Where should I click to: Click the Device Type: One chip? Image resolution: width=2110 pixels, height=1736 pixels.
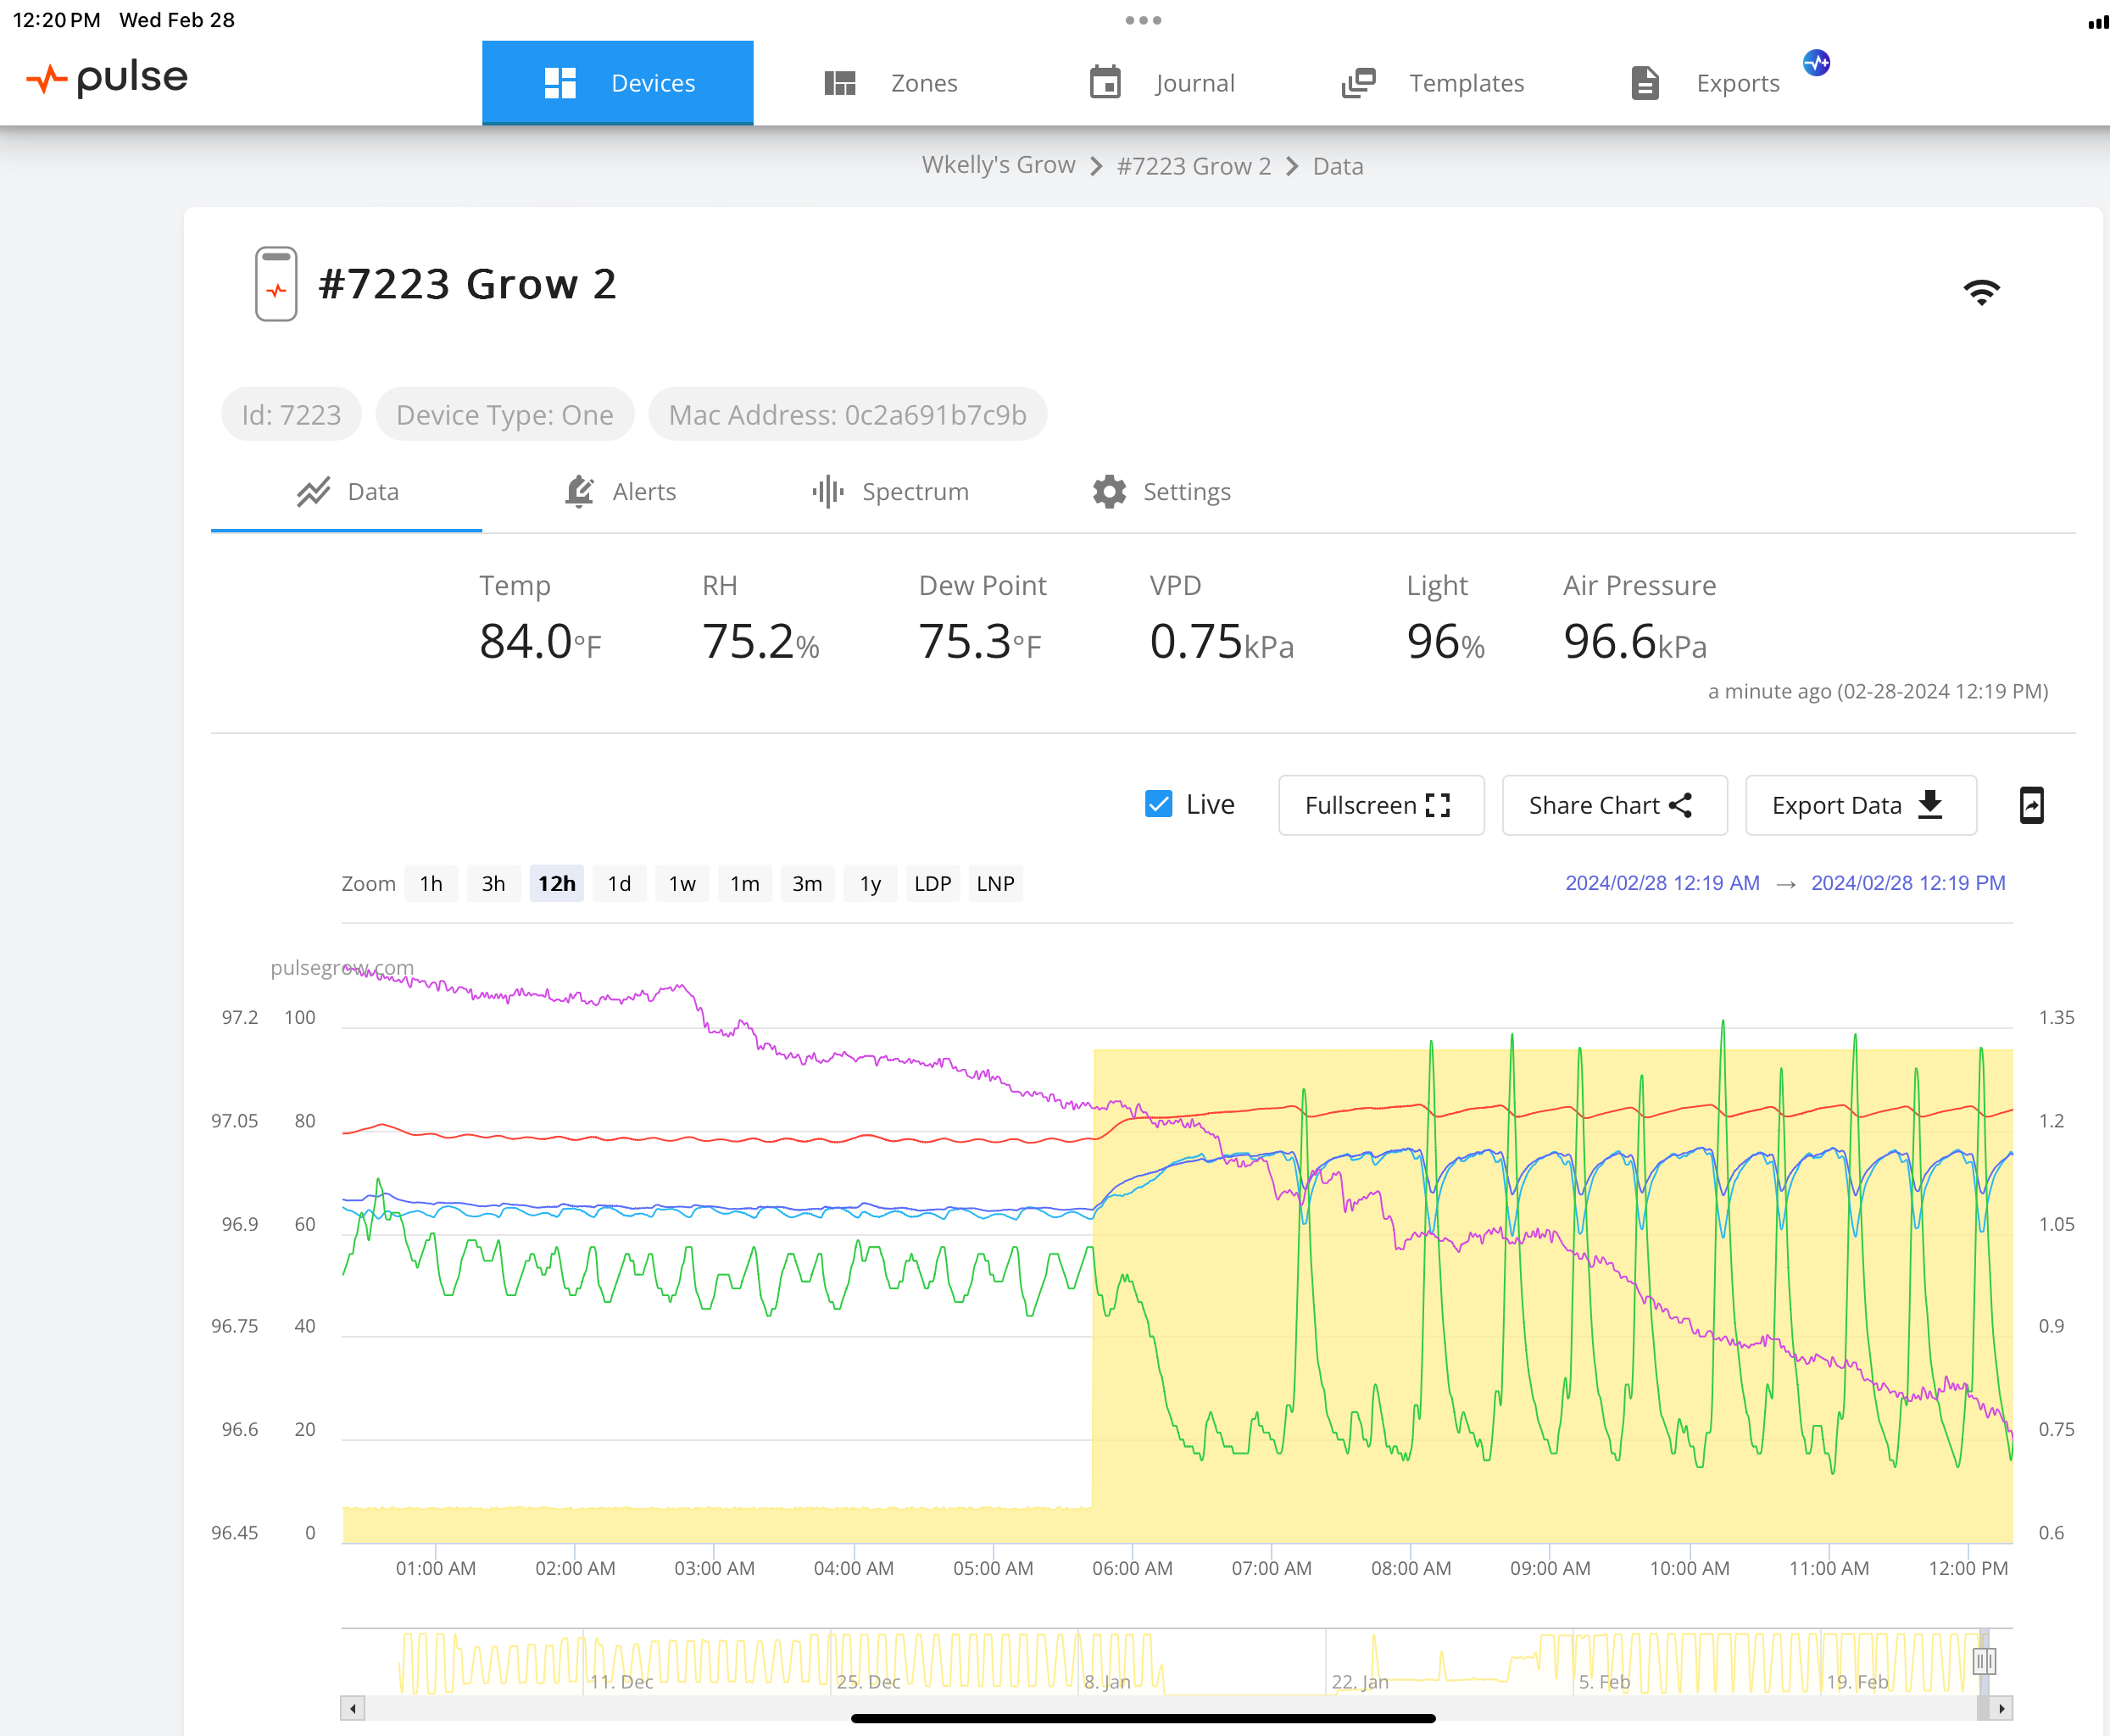[x=505, y=414]
